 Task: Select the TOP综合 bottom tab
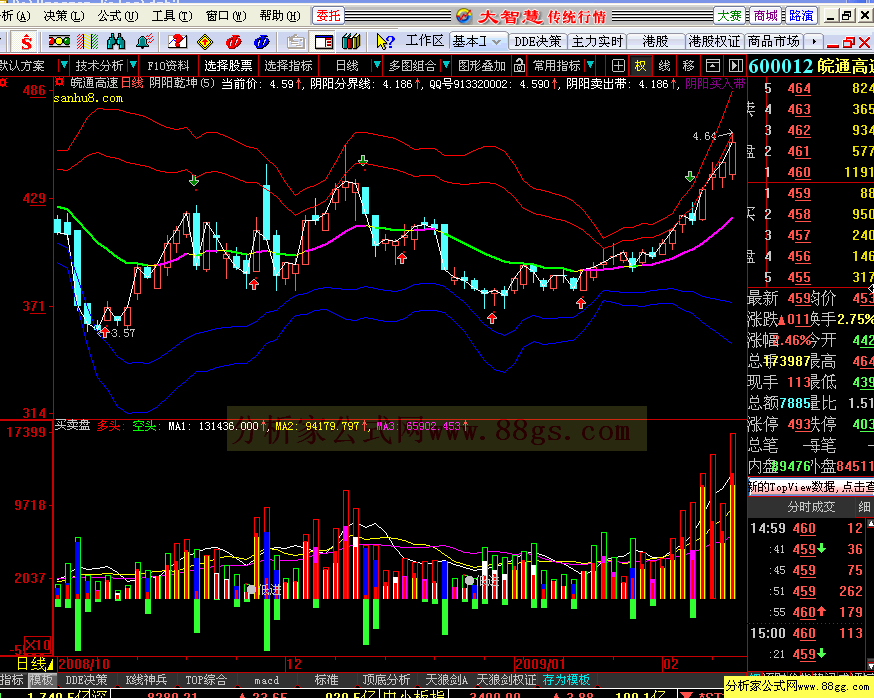(206, 680)
